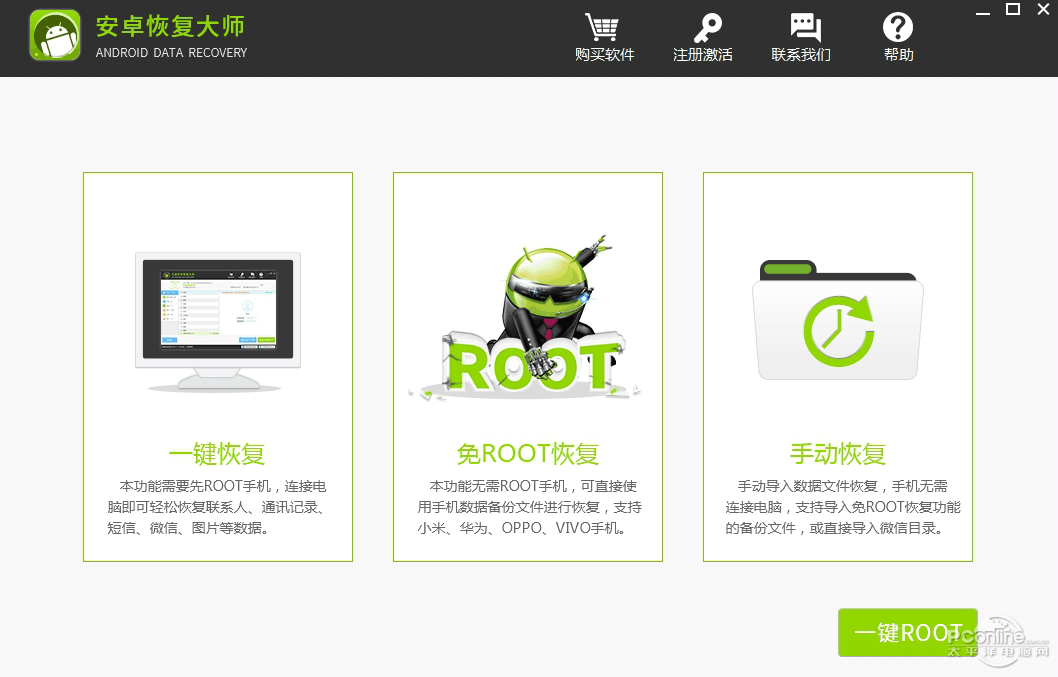
Task: Click the 帮助 label
Action: tap(899, 55)
